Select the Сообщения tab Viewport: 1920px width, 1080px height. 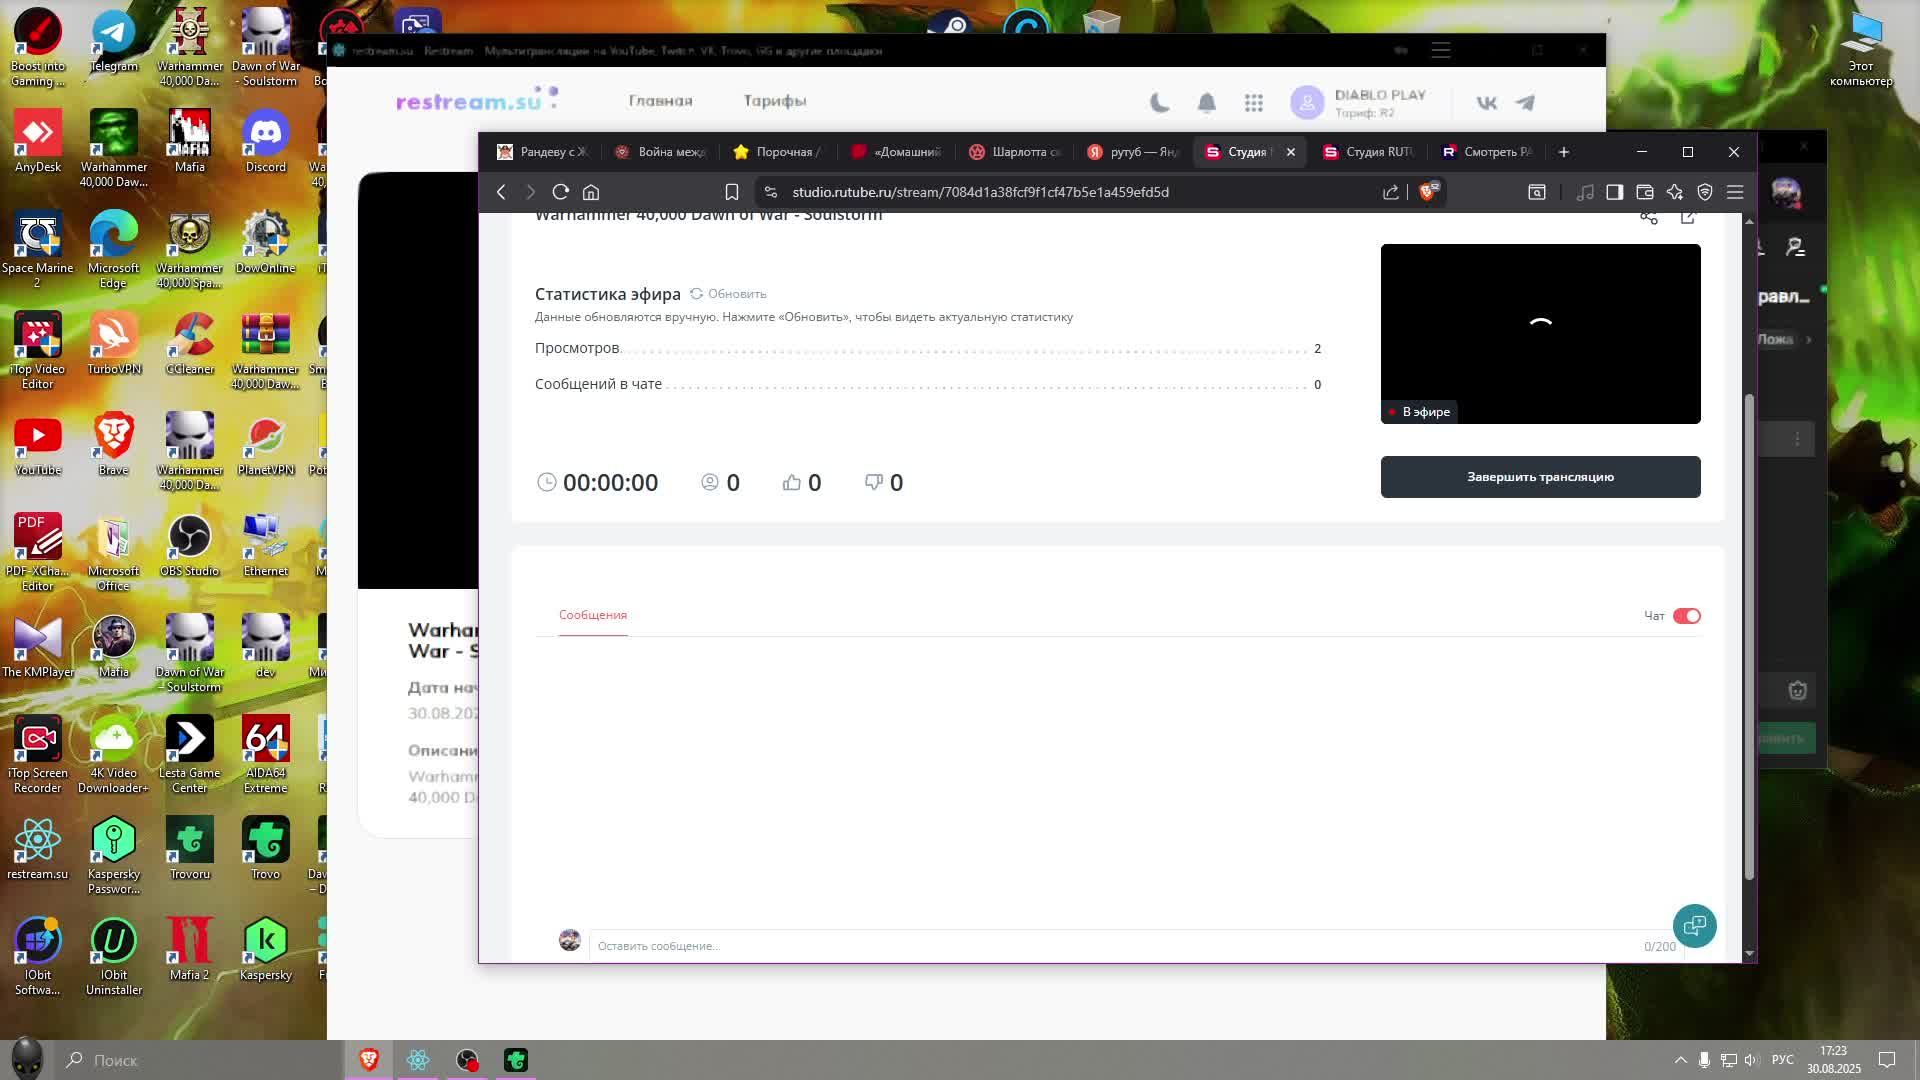coord(593,615)
